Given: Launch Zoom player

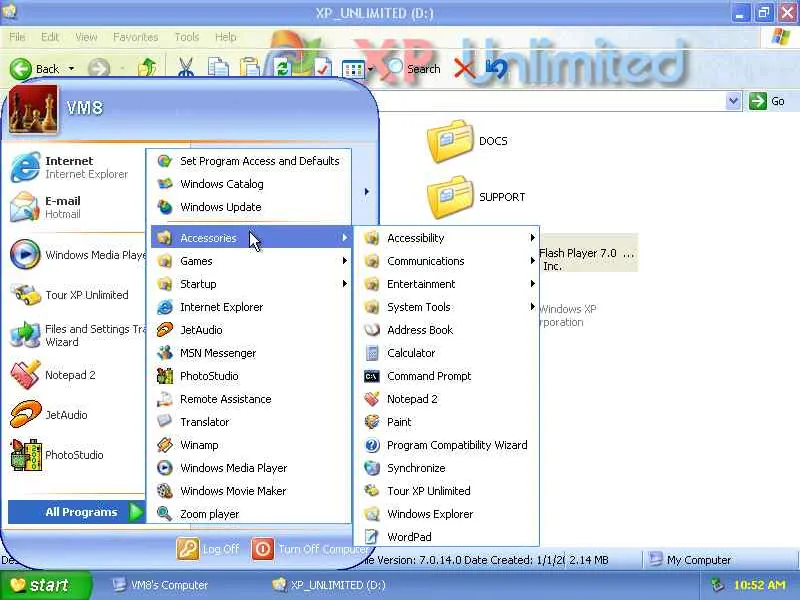Looking at the screenshot, I should click(251, 513).
